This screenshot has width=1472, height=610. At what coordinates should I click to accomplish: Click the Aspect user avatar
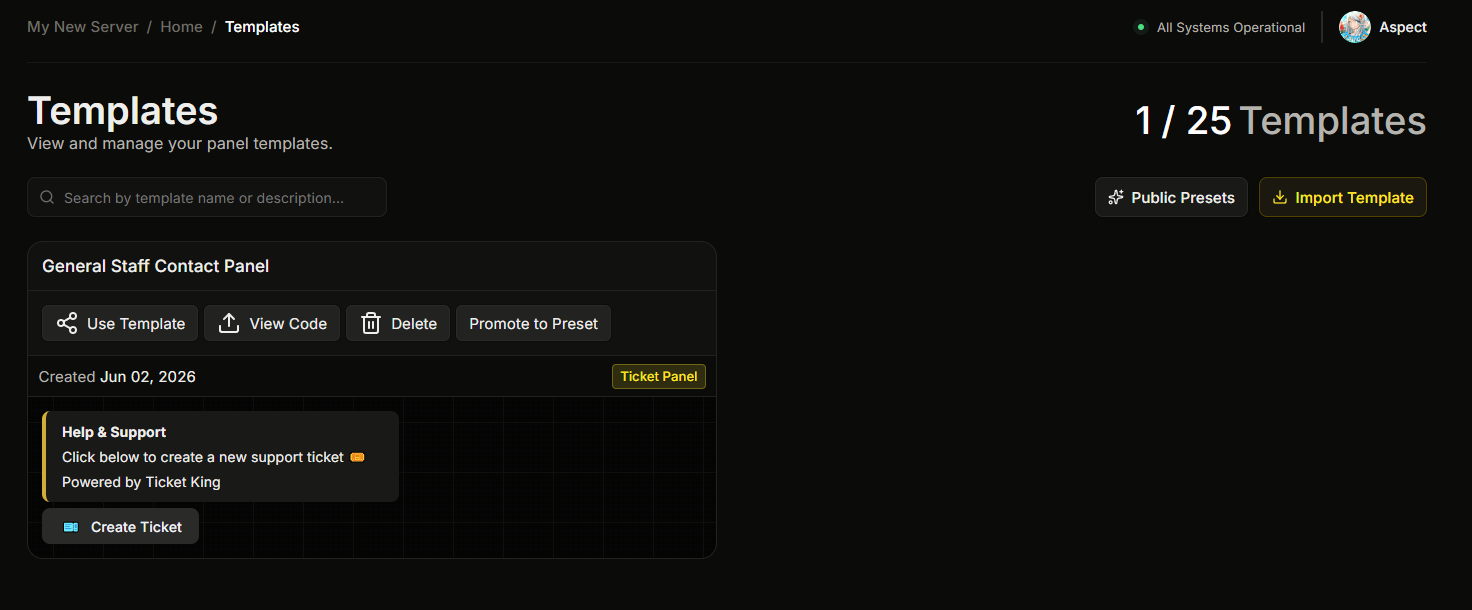1355,27
